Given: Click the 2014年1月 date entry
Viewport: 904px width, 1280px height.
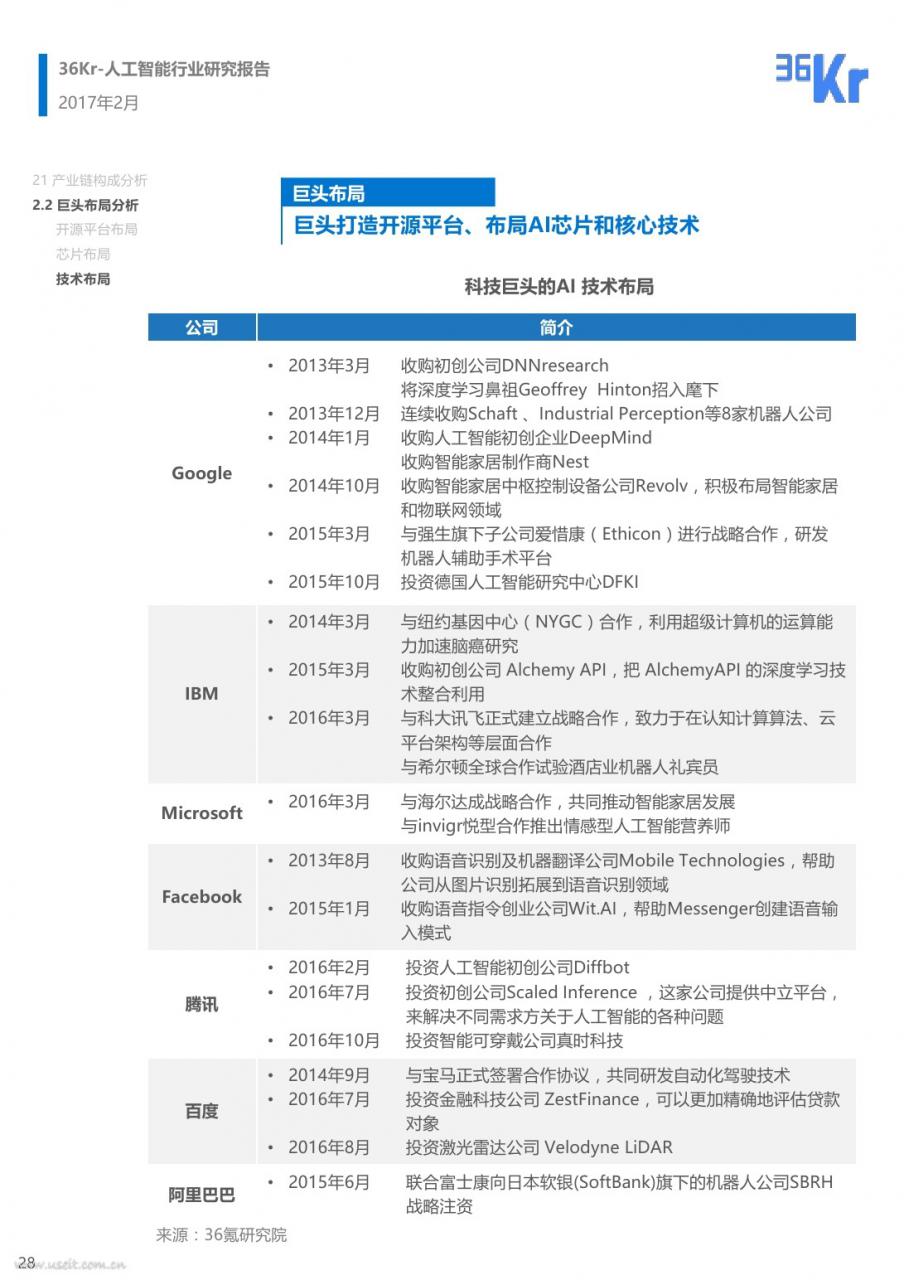Looking at the screenshot, I should (x=328, y=437).
